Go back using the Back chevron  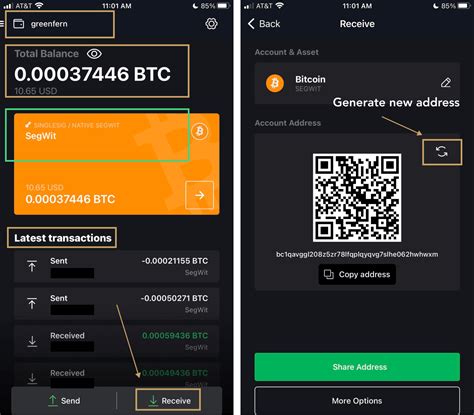(x=264, y=24)
